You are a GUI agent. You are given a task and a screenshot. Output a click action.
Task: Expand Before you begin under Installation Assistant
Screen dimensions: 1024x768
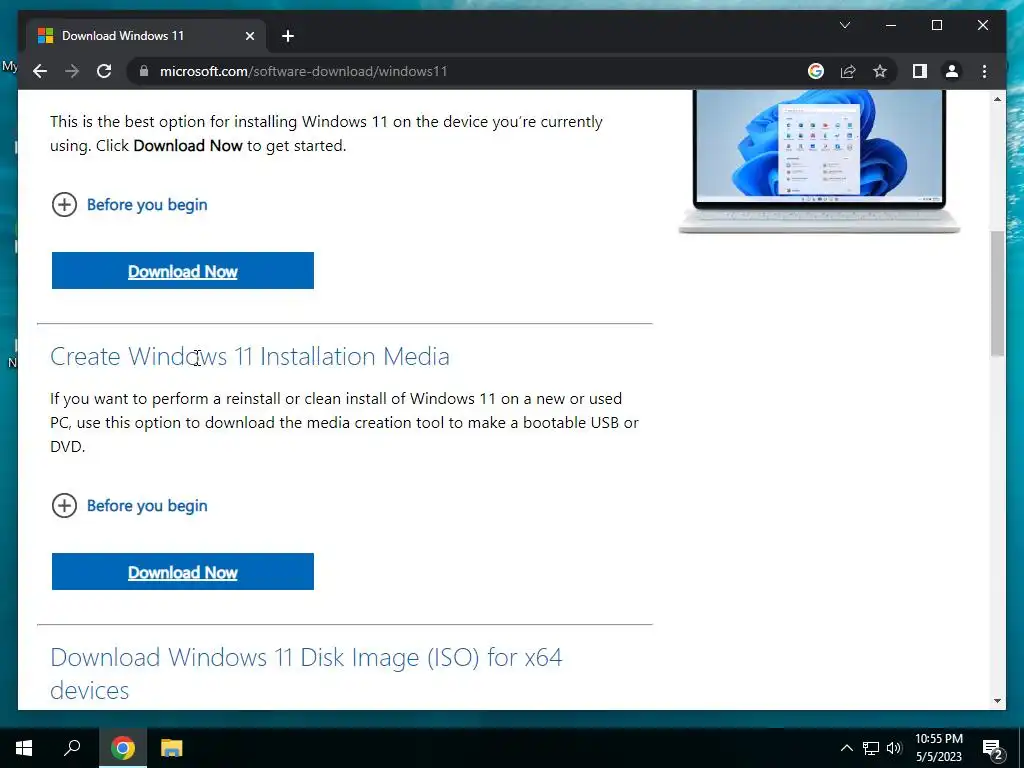click(x=129, y=204)
